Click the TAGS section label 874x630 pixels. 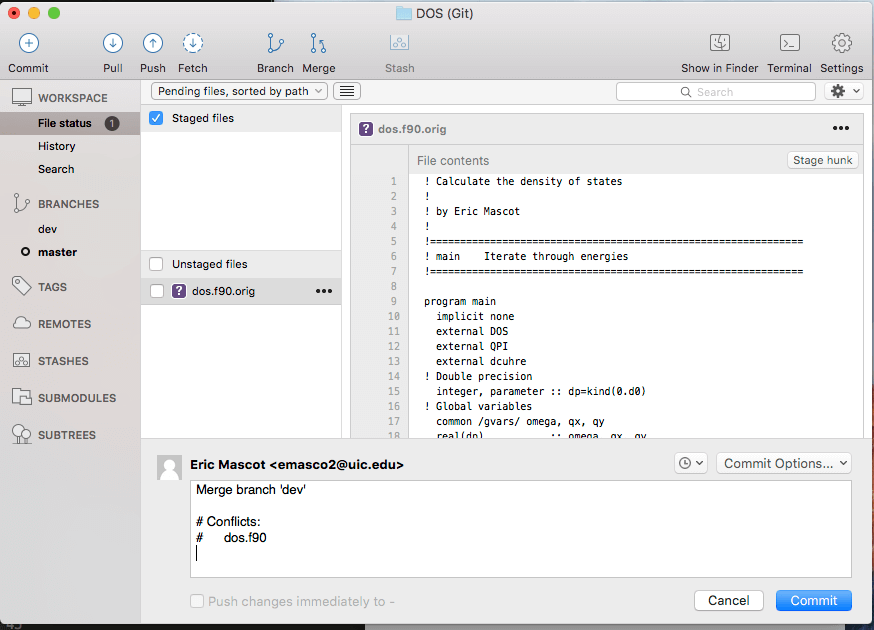click(x=52, y=287)
